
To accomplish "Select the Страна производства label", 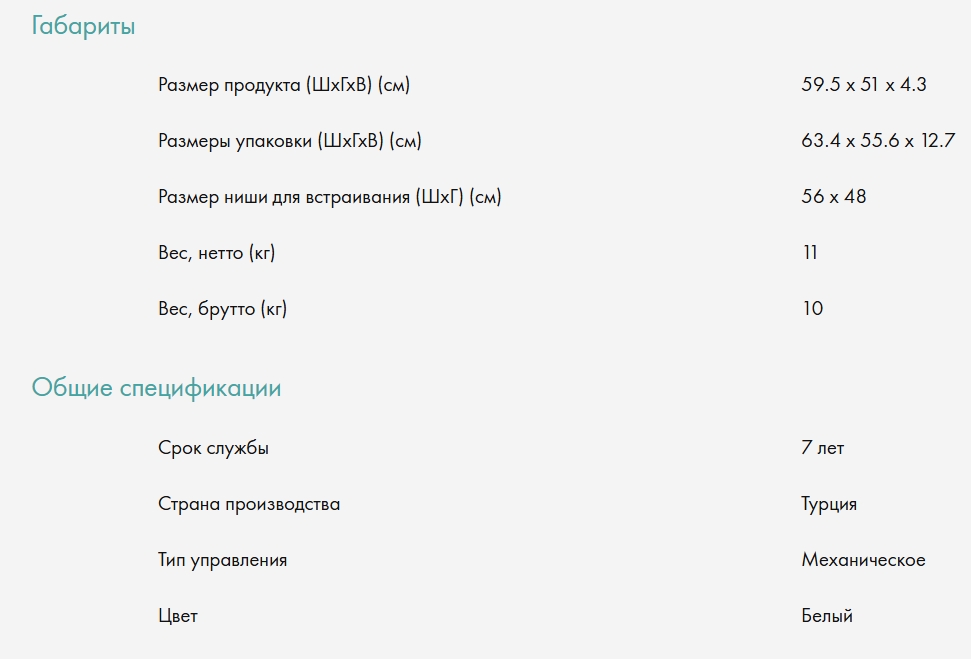I will [249, 504].
